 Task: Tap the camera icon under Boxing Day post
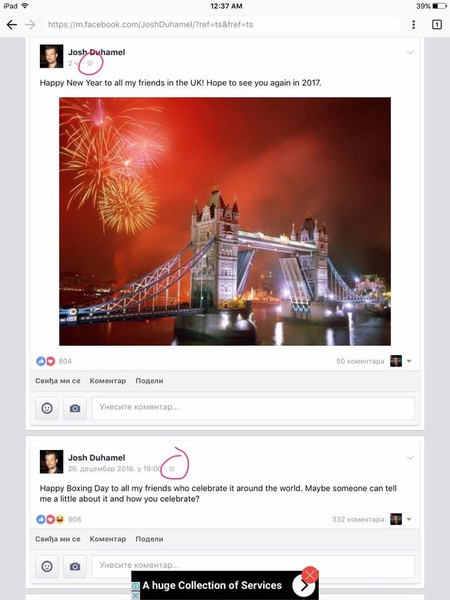[x=75, y=566]
